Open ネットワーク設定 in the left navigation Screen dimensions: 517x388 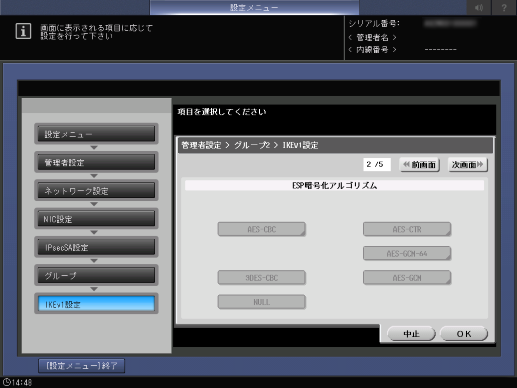[x=96, y=191]
